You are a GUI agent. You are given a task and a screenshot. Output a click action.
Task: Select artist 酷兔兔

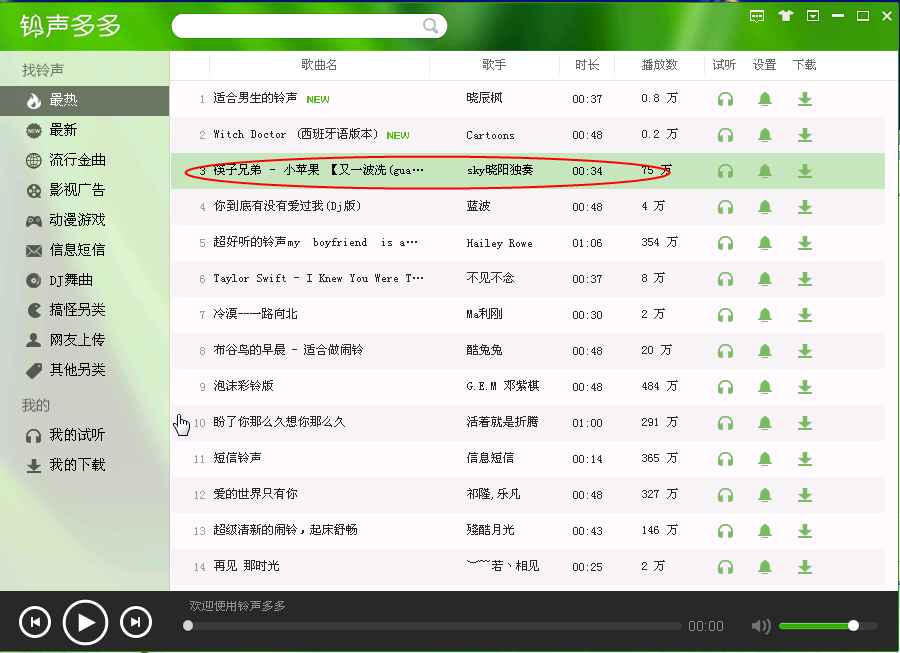click(484, 350)
